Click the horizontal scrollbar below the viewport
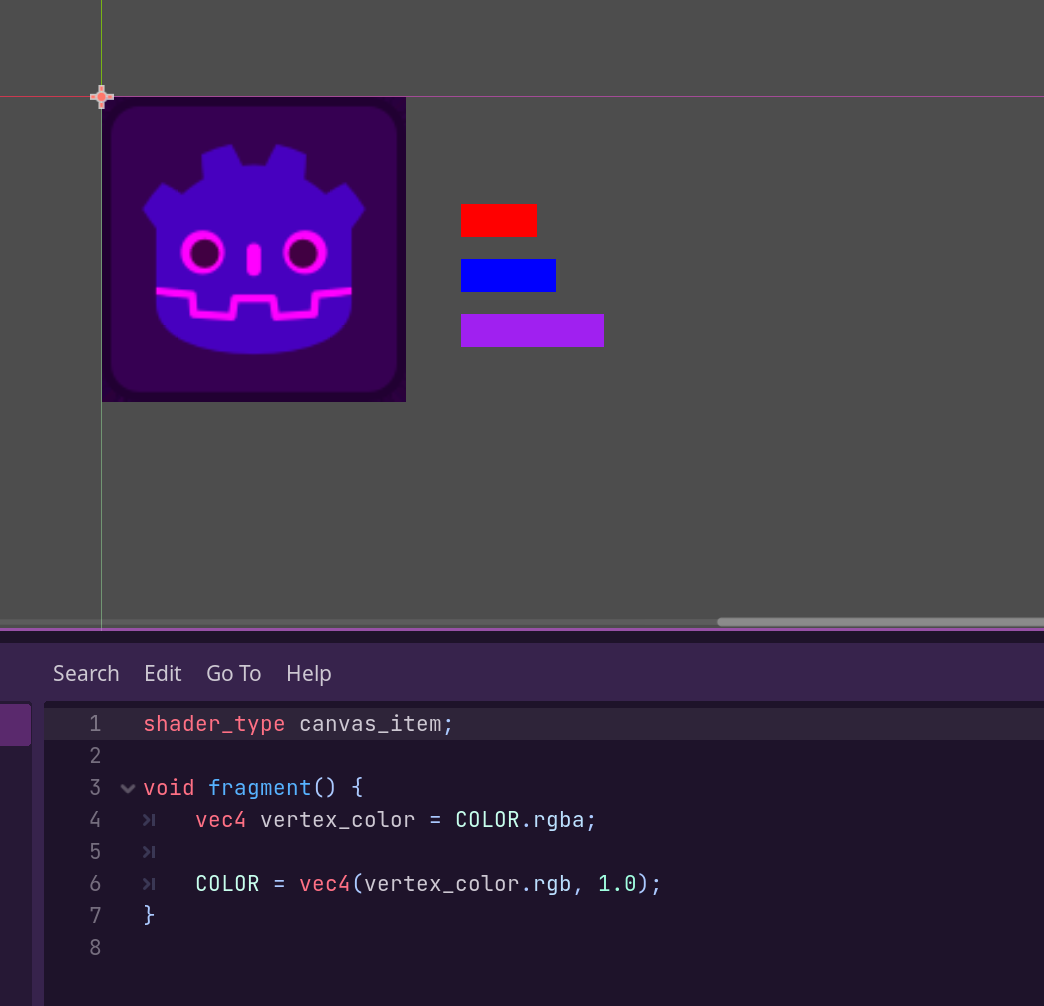This screenshot has height=1006, width=1044. point(878,621)
